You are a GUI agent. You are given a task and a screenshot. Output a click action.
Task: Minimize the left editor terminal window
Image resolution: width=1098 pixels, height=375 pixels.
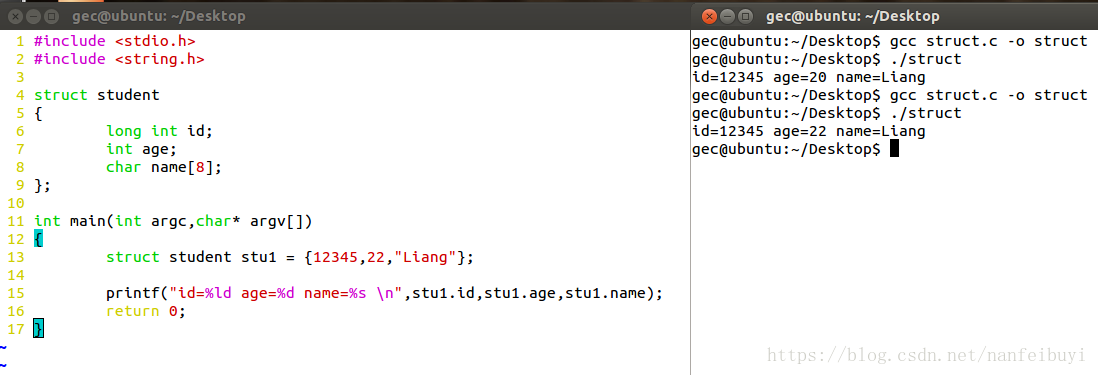[x=33, y=15]
